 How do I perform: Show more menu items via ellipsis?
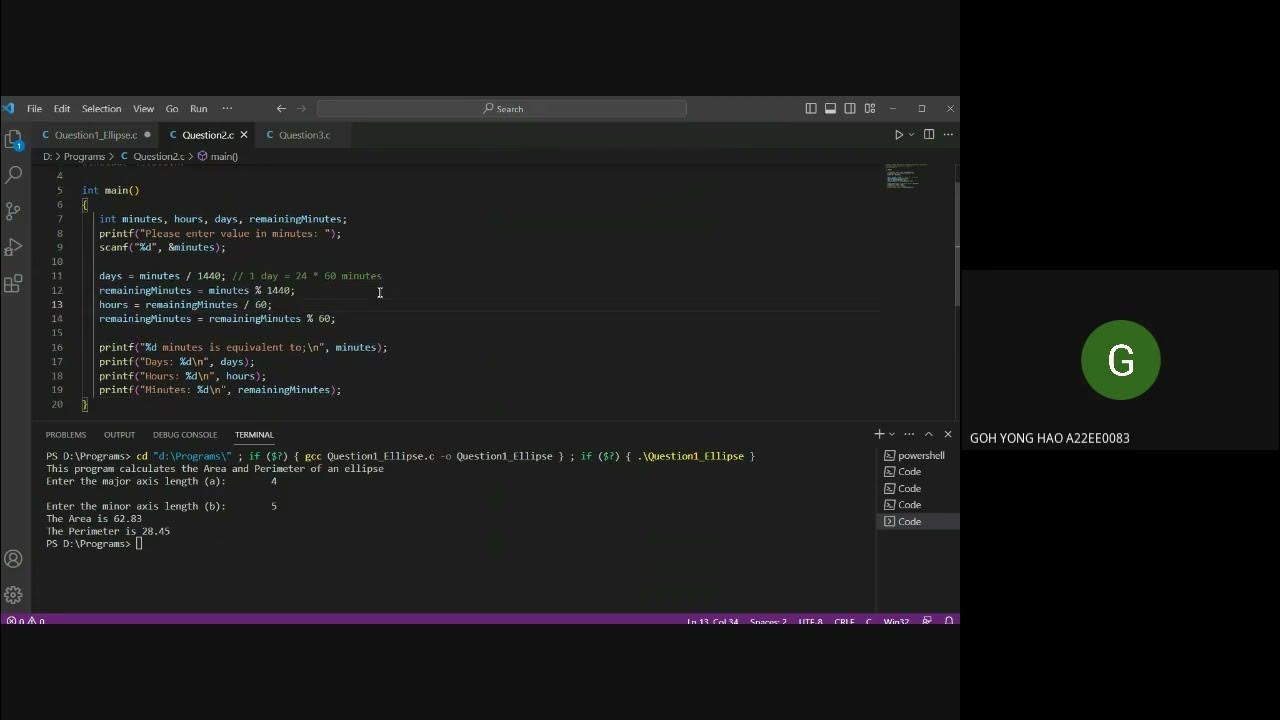(x=227, y=108)
